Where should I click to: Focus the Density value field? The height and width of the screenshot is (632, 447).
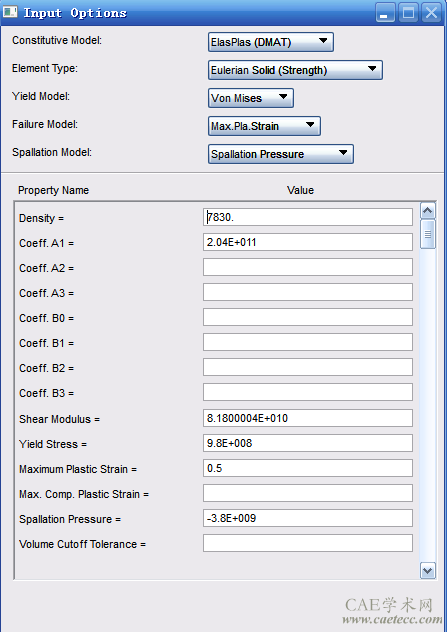(x=308, y=217)
